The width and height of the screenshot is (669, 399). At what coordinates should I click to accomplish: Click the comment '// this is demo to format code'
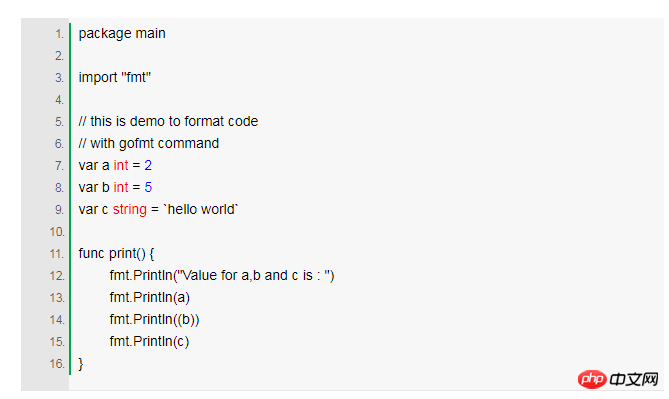[168, 122]
